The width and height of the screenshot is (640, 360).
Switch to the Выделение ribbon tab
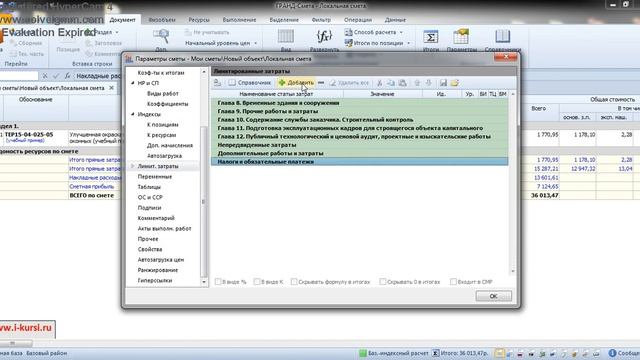click(284, 20)
